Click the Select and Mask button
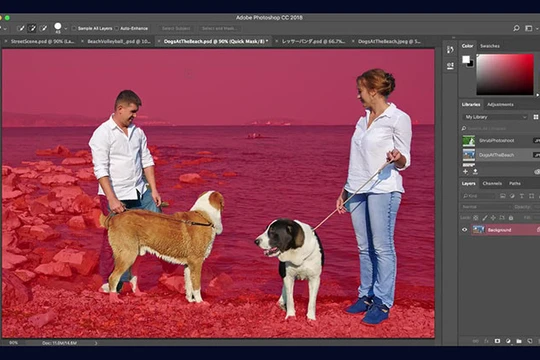Image resolution: width=540 pixels, height=360 pixels. pos(219,28)
